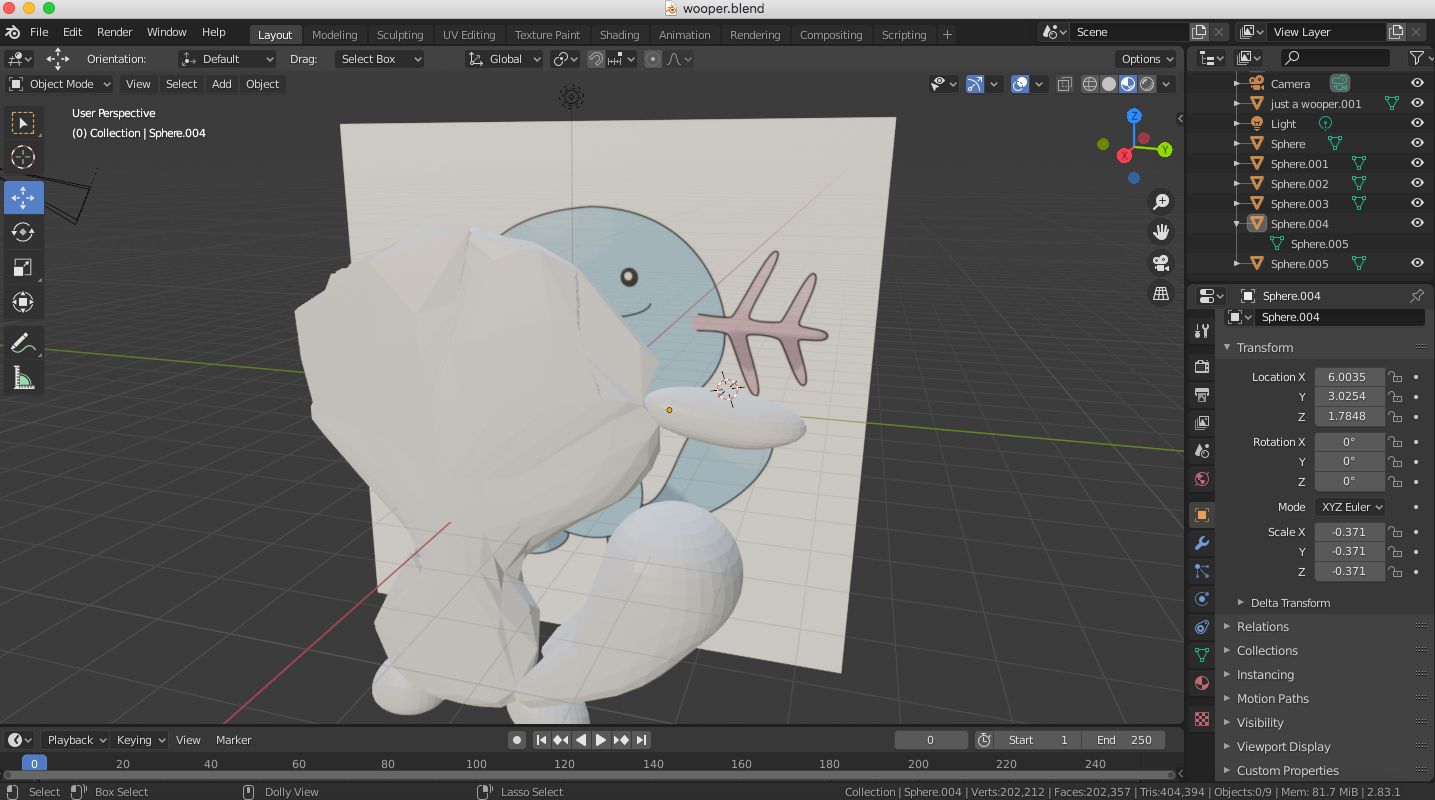
Task: Open the Modifier Properties wrench tab
Action: [1201, 543]
